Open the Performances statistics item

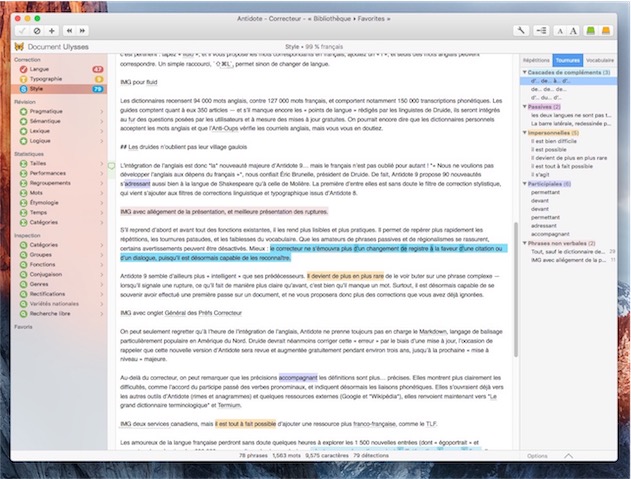(60, 173)
